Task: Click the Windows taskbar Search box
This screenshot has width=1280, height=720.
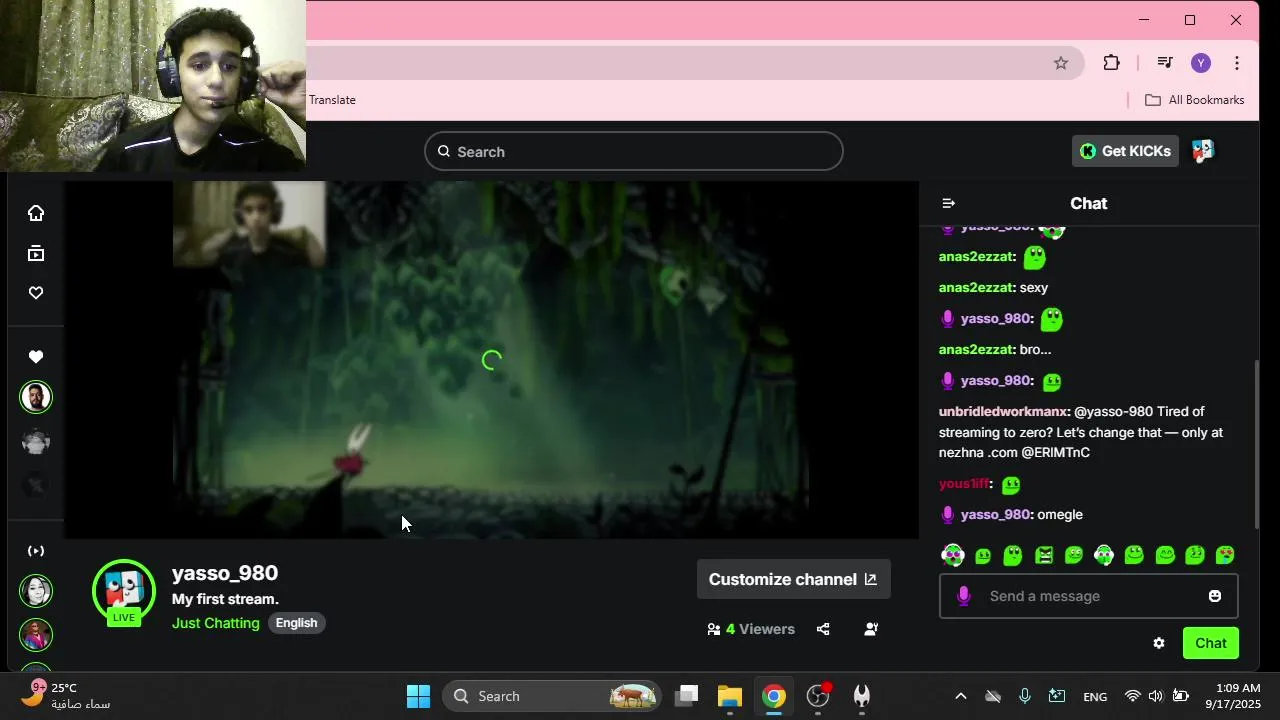Action: 552,696
